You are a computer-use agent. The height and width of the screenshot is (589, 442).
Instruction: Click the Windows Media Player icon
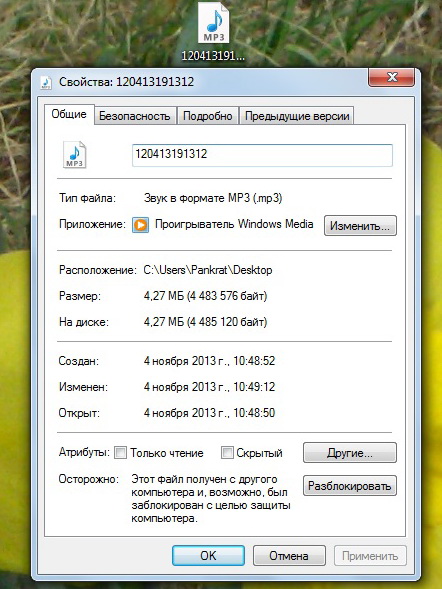[140, 225]
